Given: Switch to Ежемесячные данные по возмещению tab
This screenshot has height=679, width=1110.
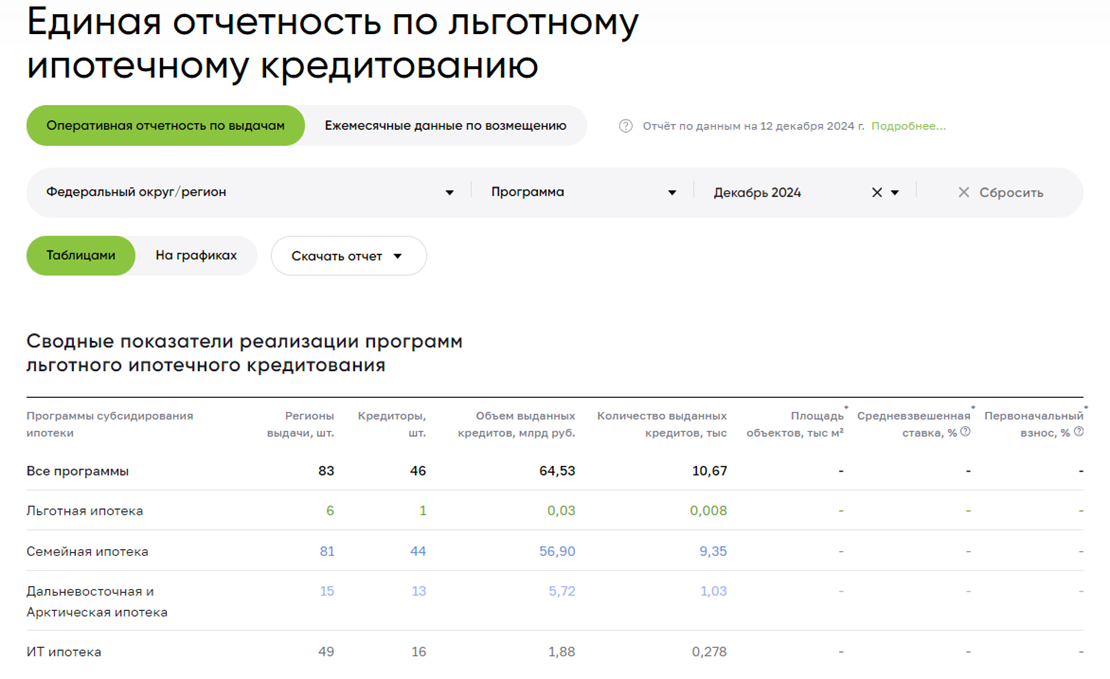Looking at the screenshot, I should coord(445,126).
